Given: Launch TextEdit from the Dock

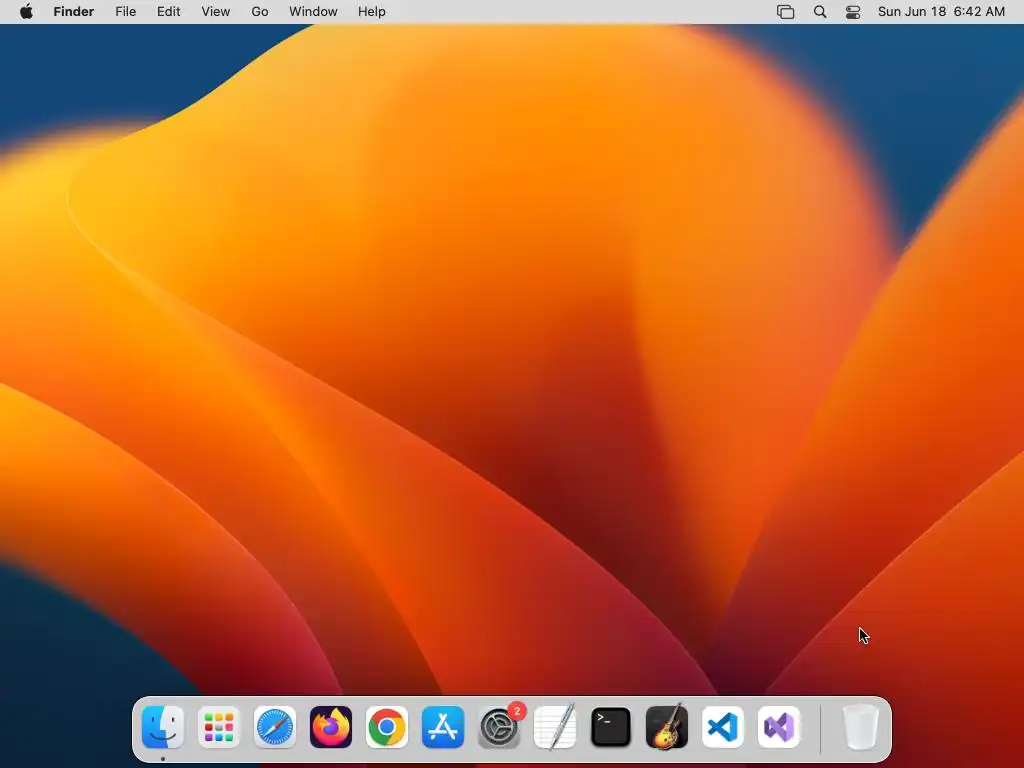Looking at the screenshot, I should (x=555, y=727).
